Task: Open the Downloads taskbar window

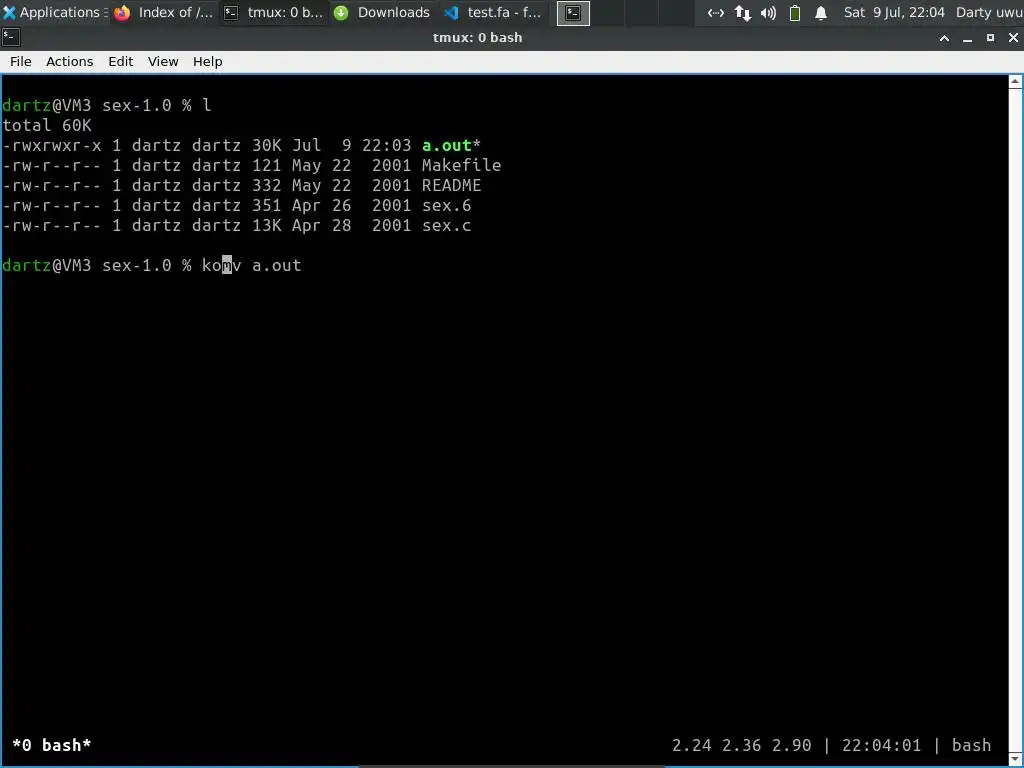Action: (x=383, y=12)
